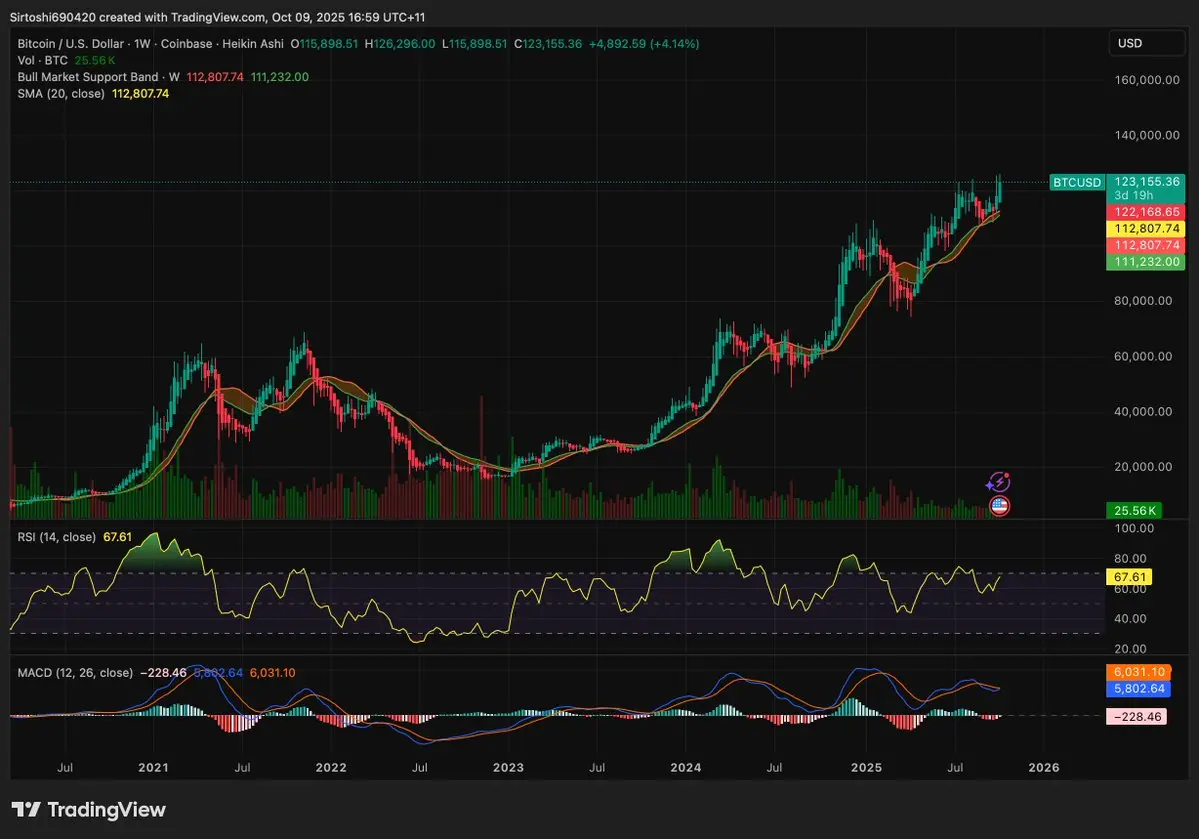Click the 3d 19h countdown label
This screenshot has height=839, width=1199.
[1133, 196]
